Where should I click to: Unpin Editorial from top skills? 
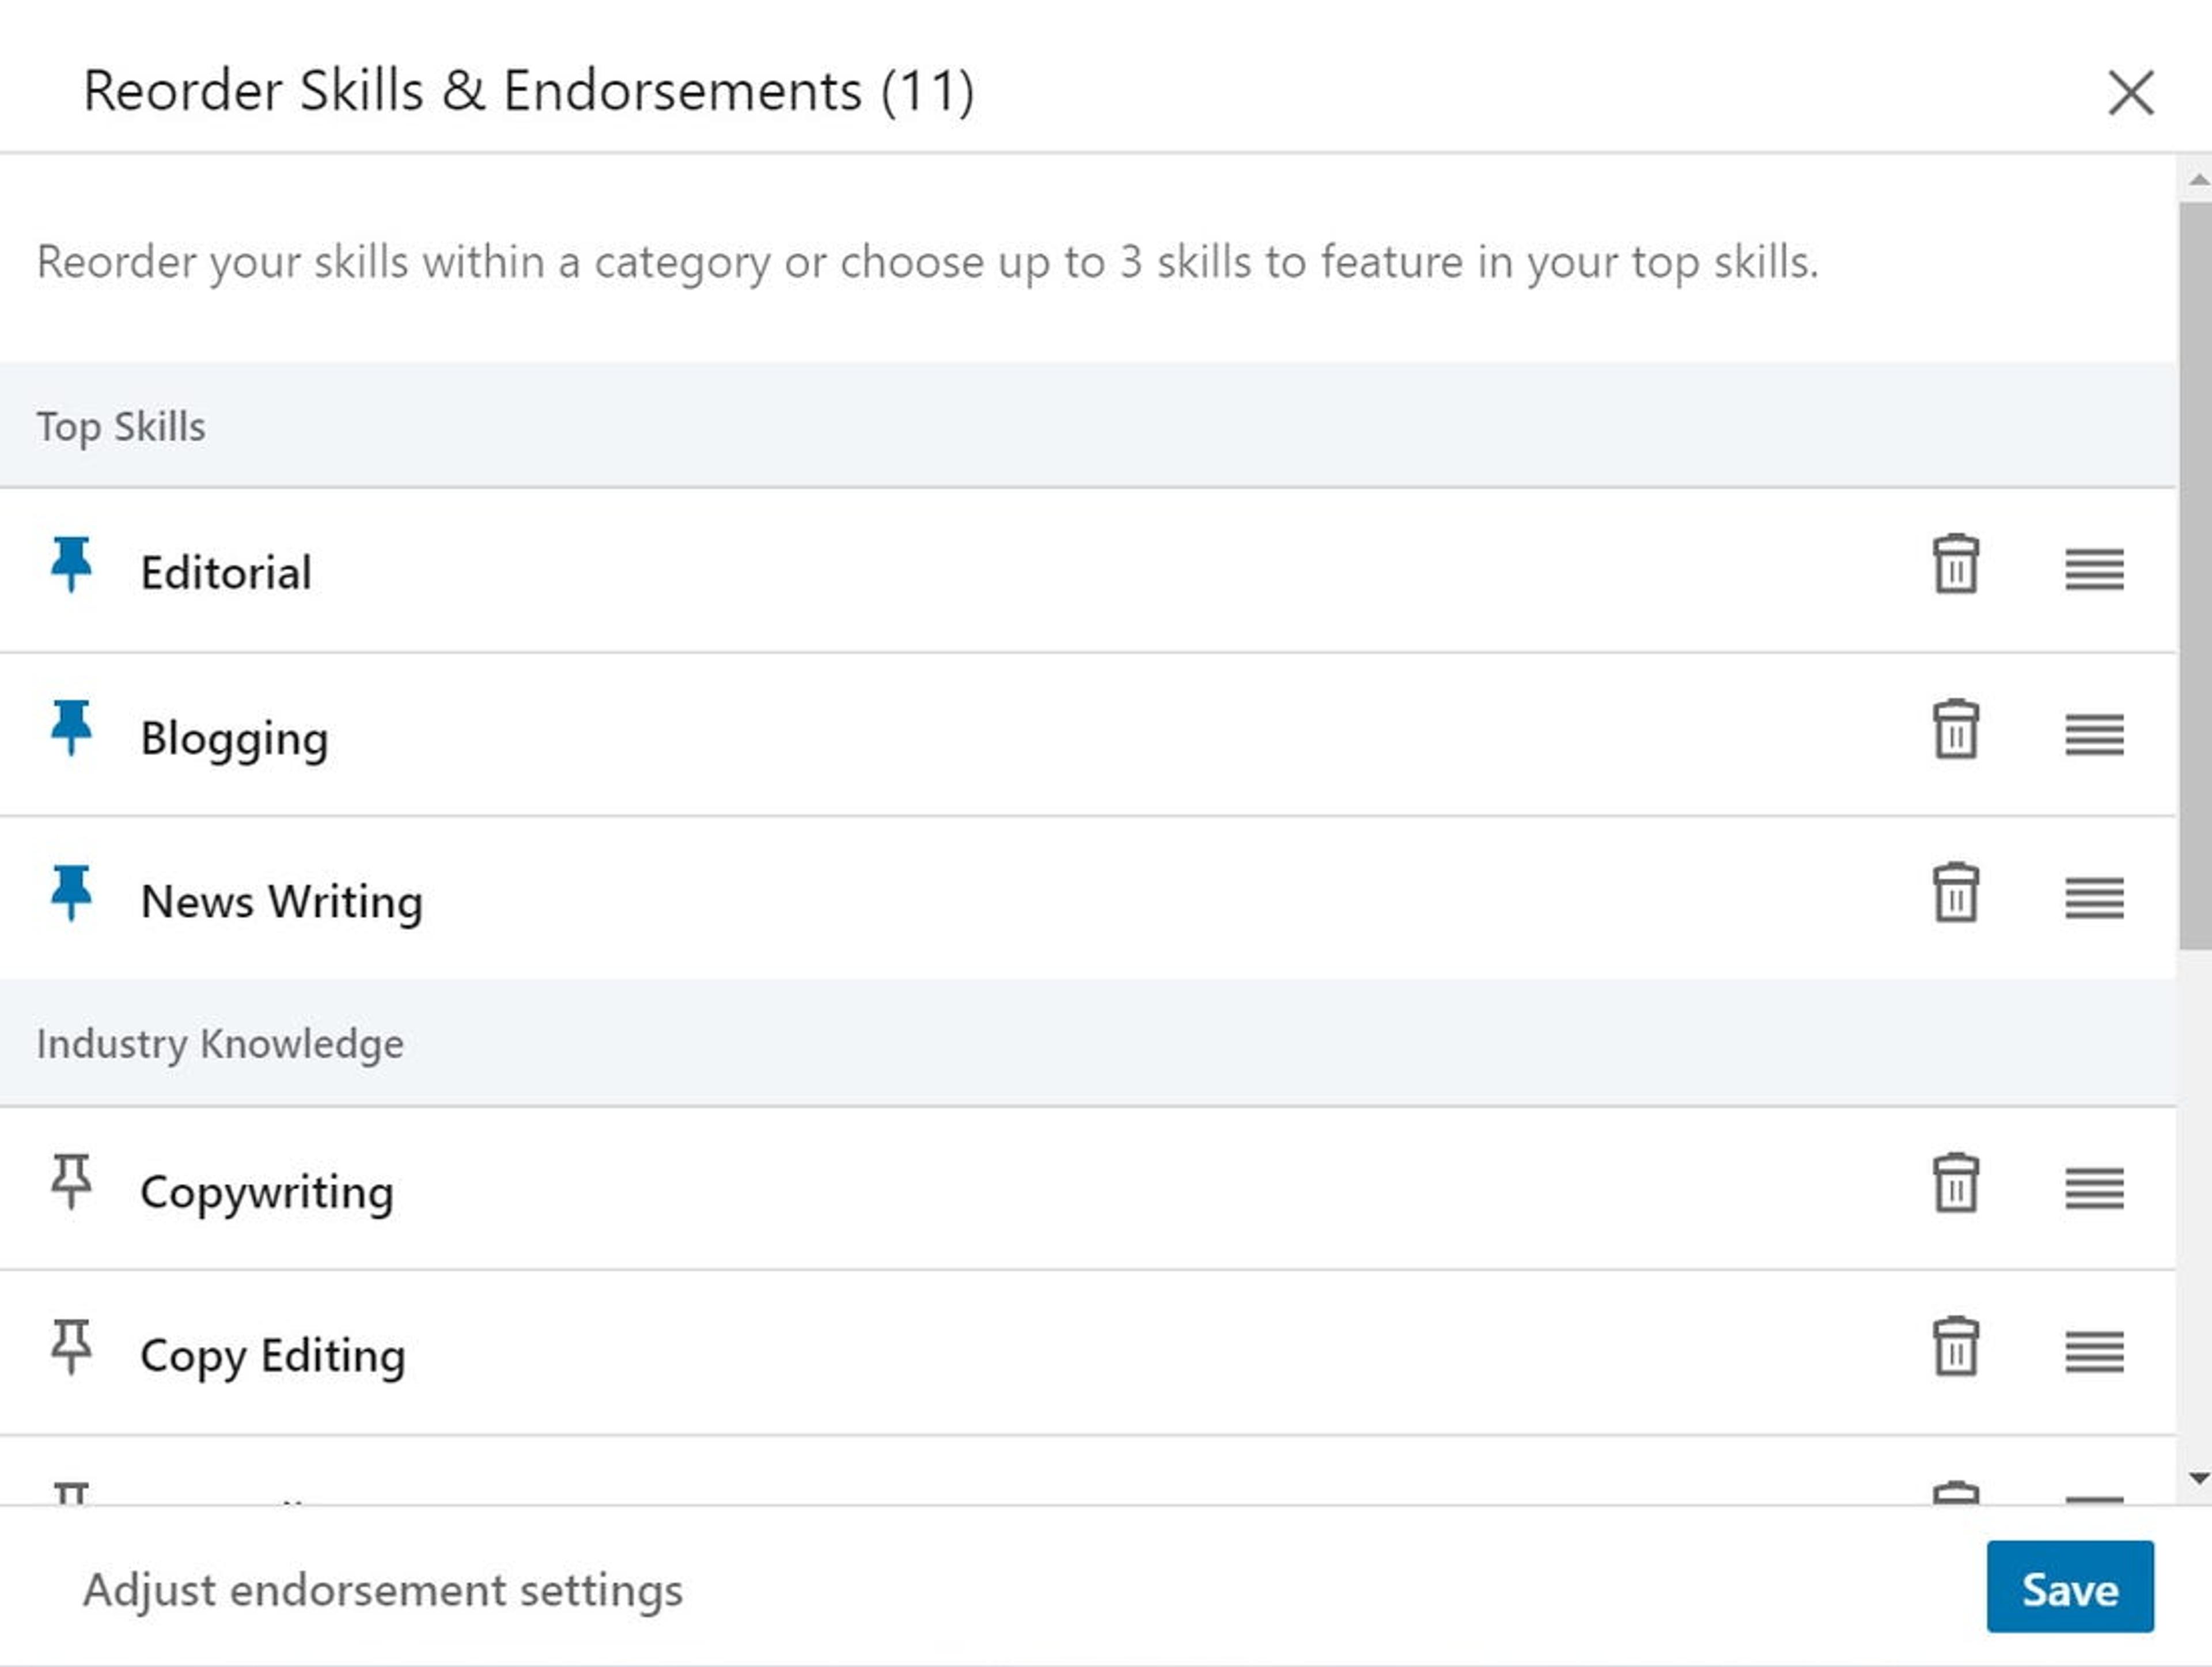[71, 565]
